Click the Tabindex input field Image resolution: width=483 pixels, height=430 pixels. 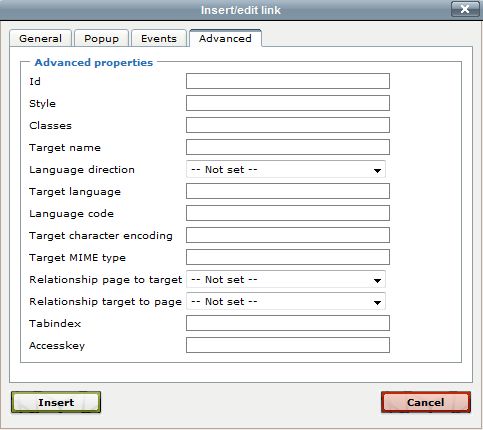click(x=288, y=323)
